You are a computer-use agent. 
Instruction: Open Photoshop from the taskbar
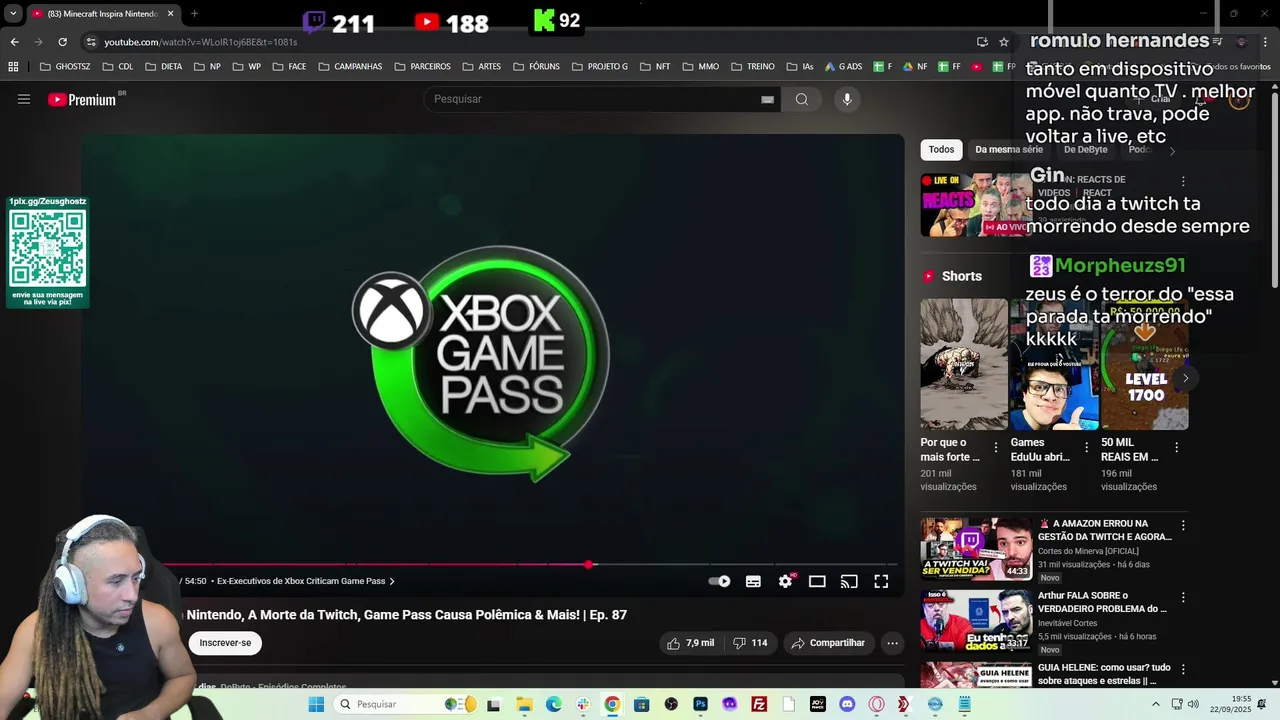[x=700, y=704]
